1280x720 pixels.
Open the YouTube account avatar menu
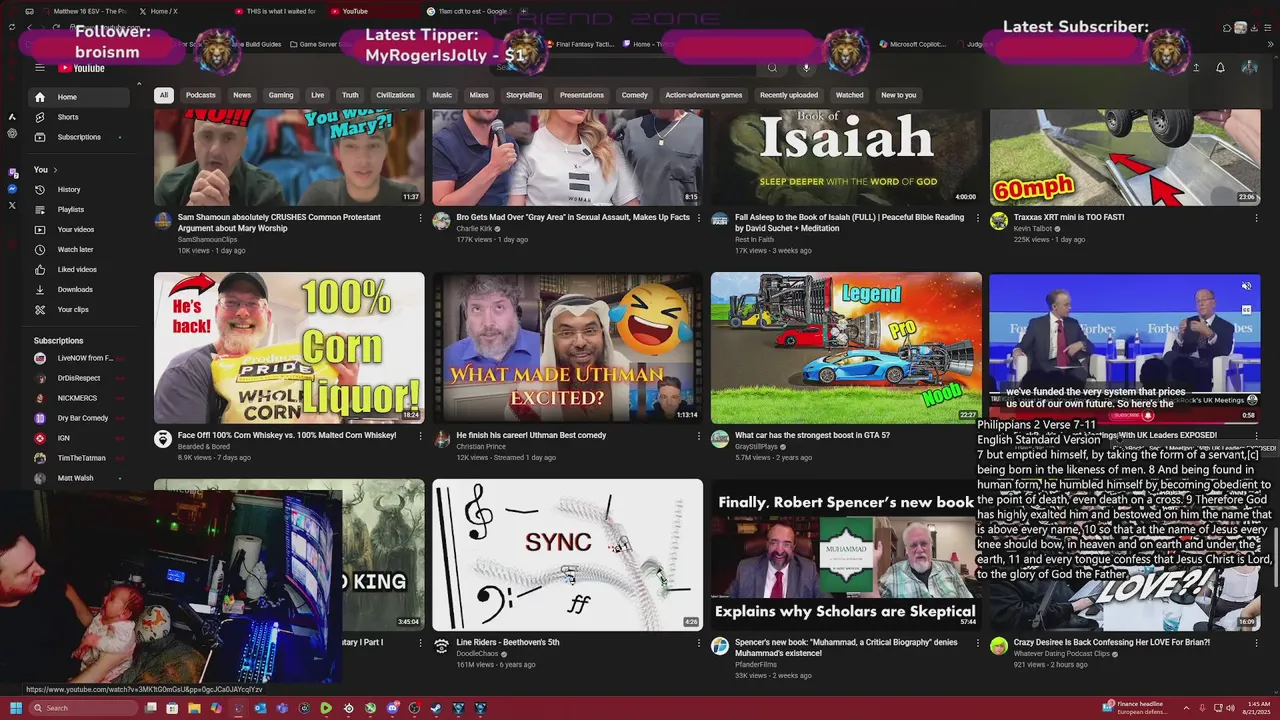pos(1249,68)
